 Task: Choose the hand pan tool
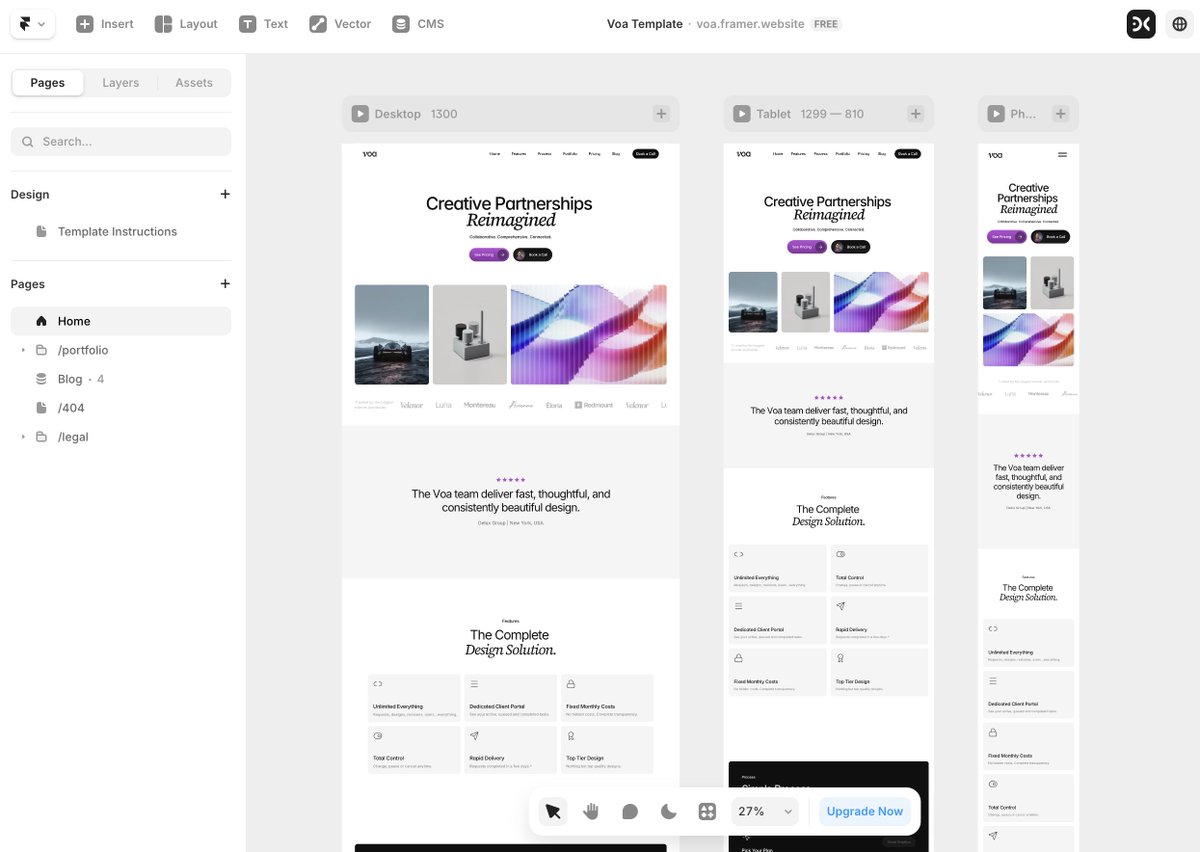coord(591,811)
